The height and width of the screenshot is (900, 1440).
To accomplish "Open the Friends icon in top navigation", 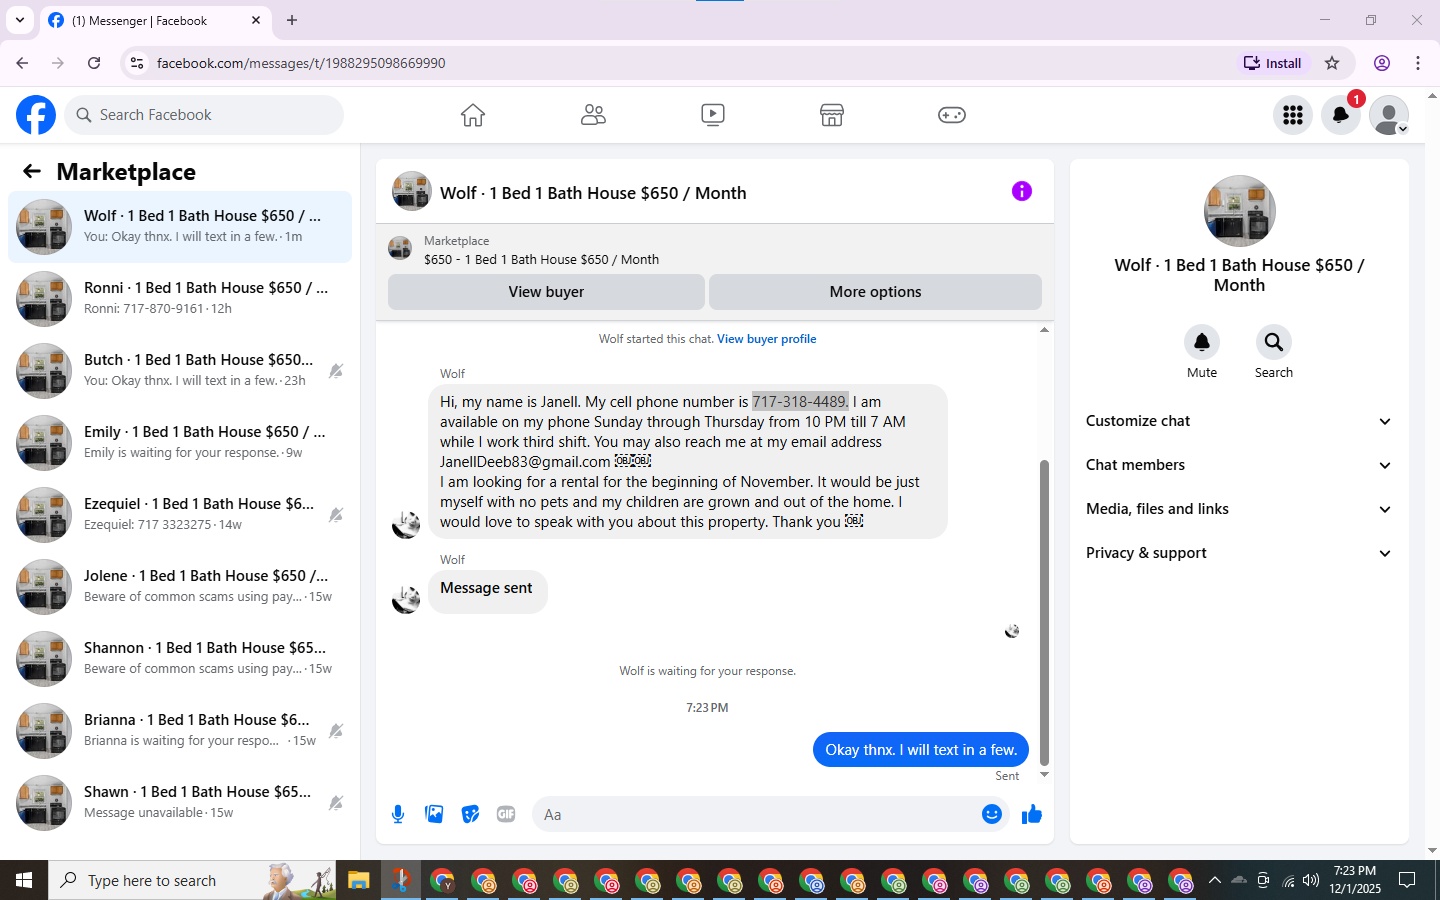I will (593, 115).
